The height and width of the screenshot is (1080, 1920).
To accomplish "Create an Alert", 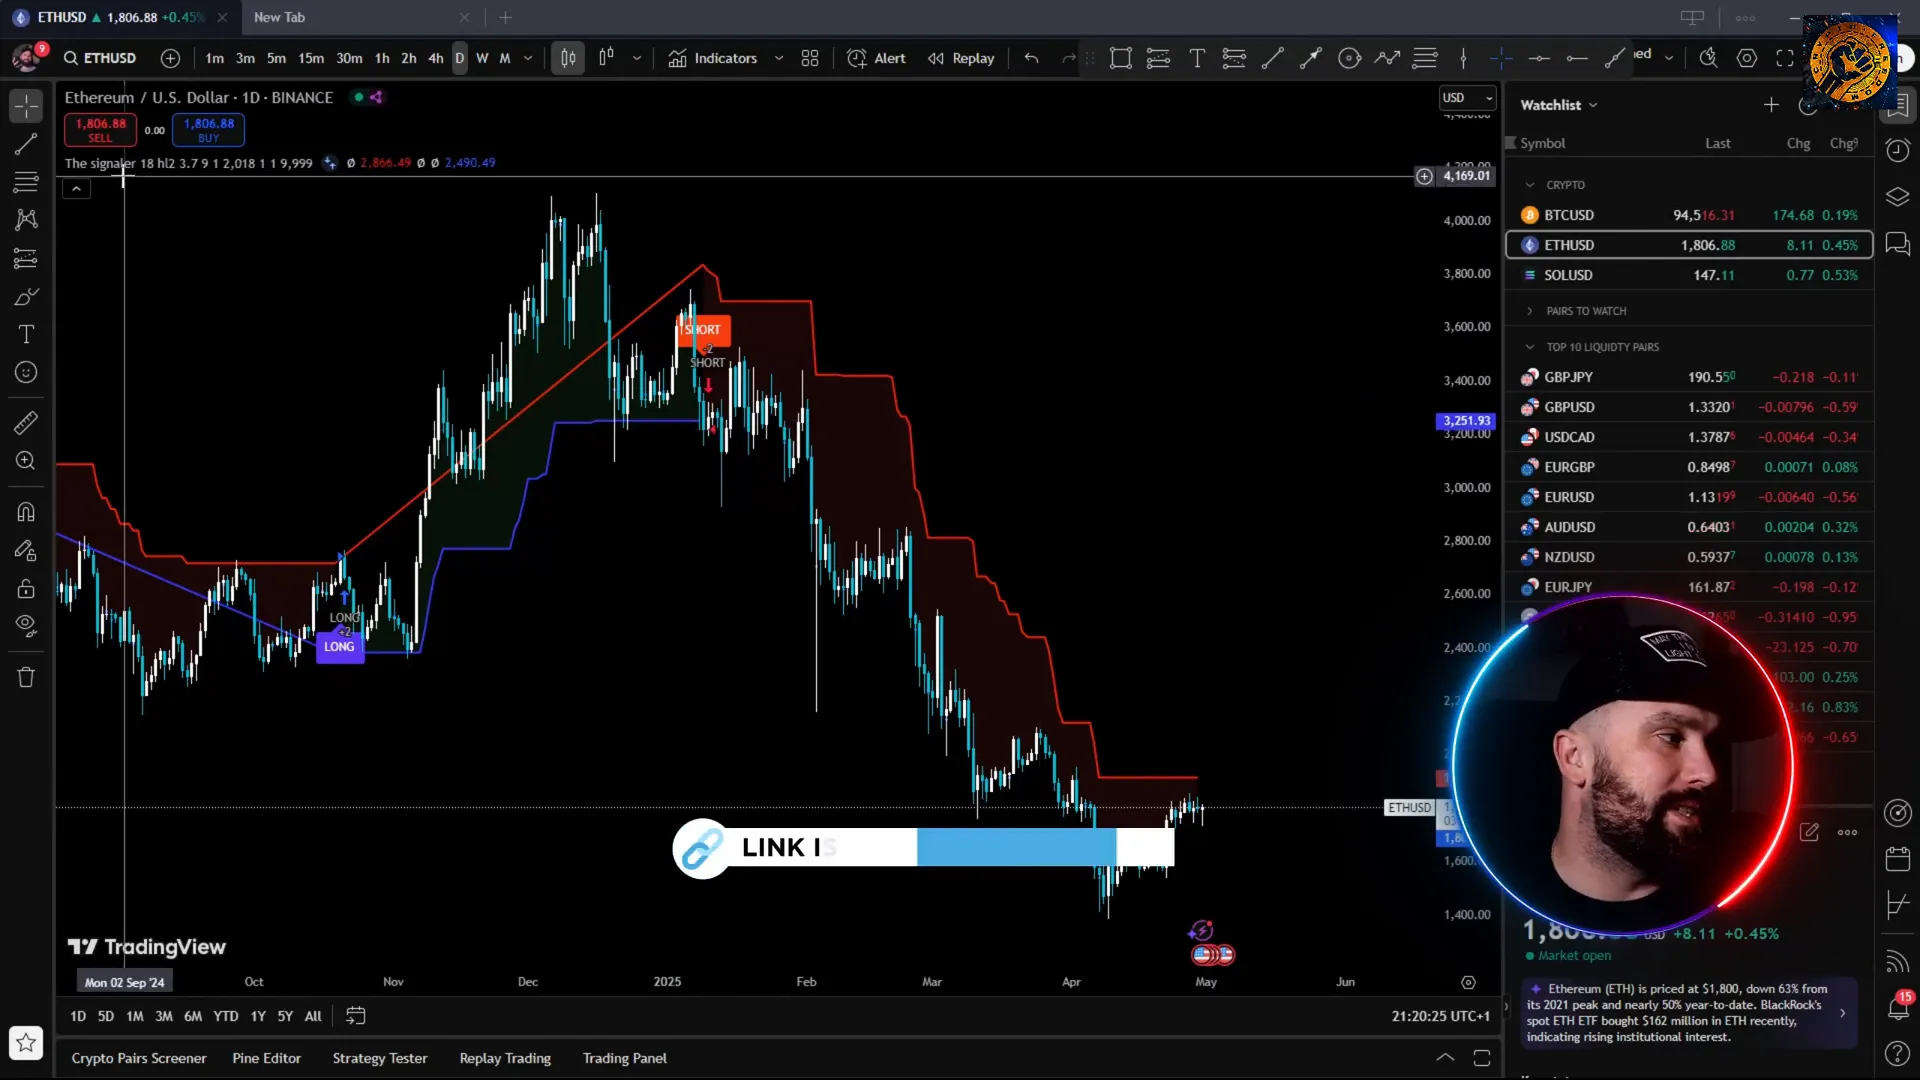I will [x=876, y=58].
